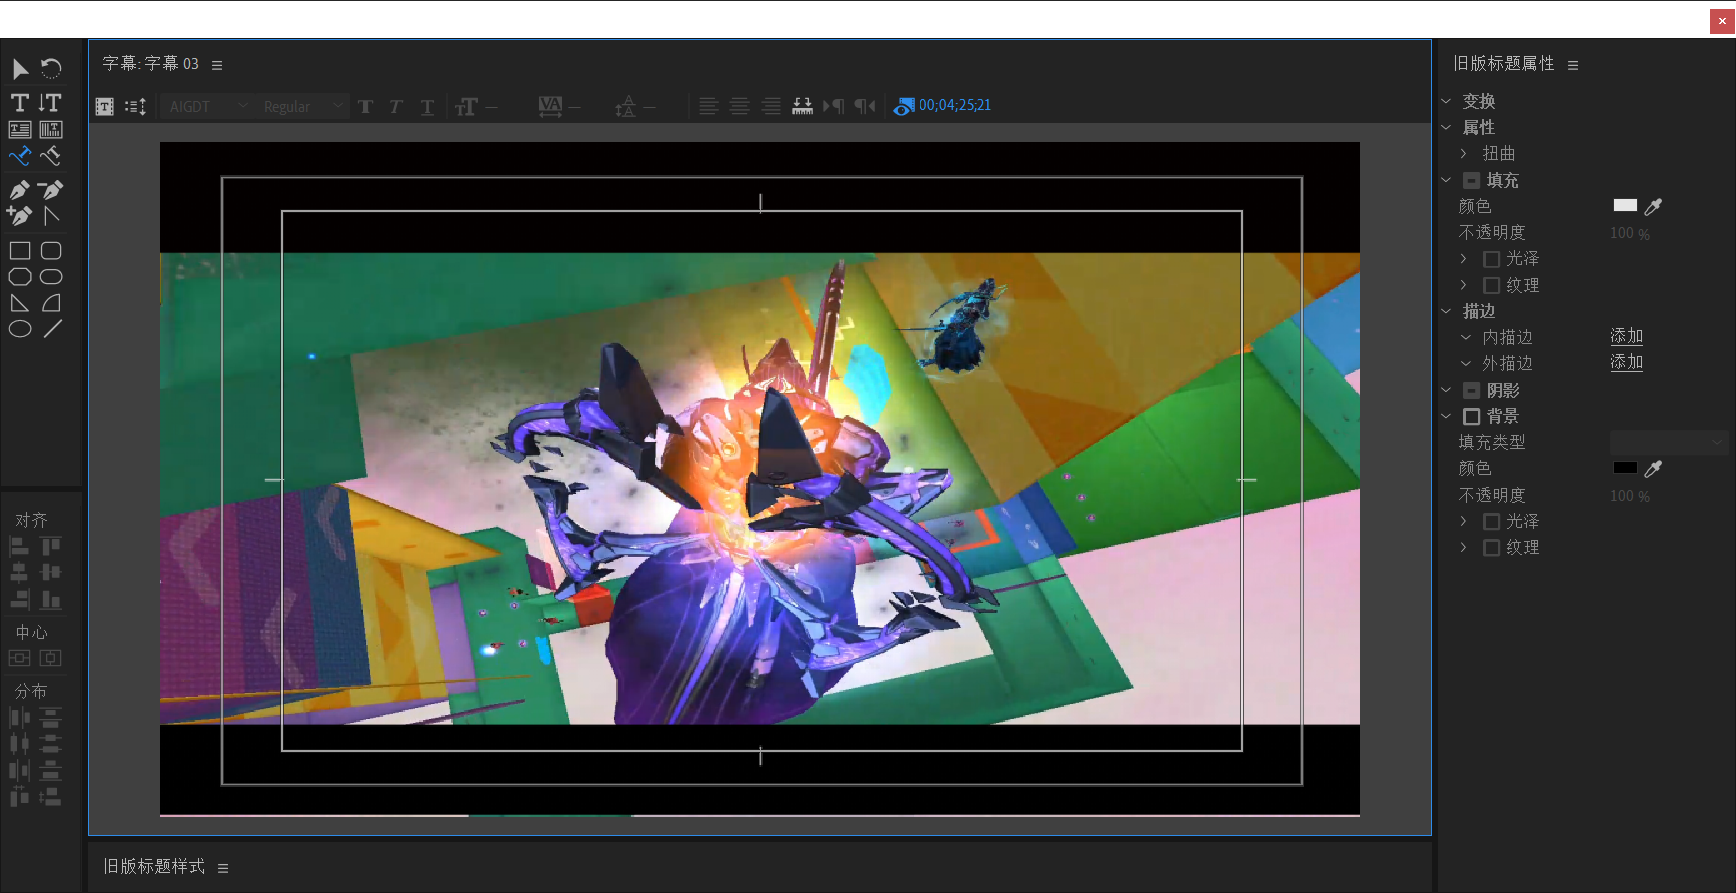Toggle Show Background Video eye icon
The height and width of the screenshot is (893, 1736).
click(x=904, y=106)
